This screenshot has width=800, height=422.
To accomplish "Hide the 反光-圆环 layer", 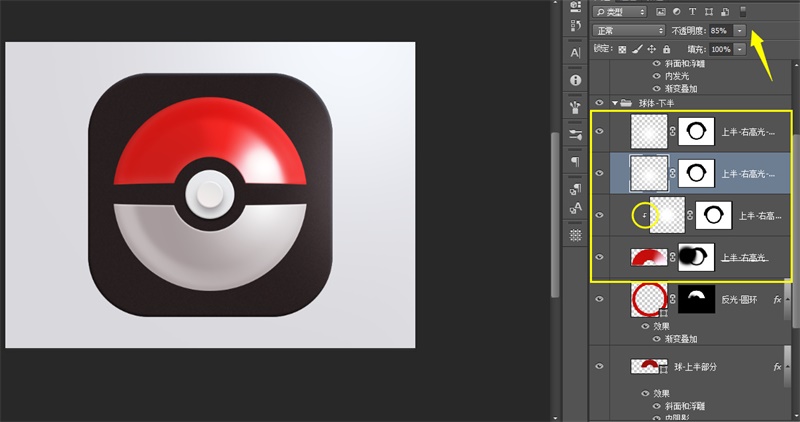I will pos(600,298).
